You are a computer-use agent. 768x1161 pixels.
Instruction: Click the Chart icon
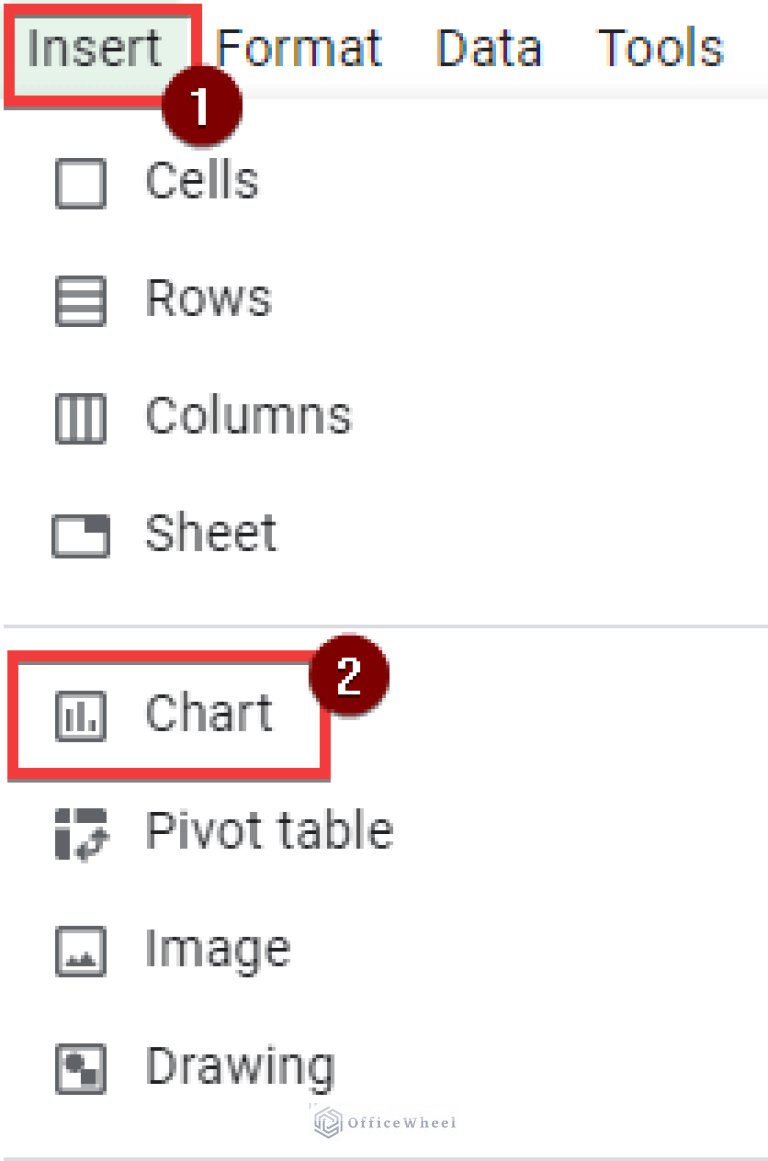(x=80, y=714)
